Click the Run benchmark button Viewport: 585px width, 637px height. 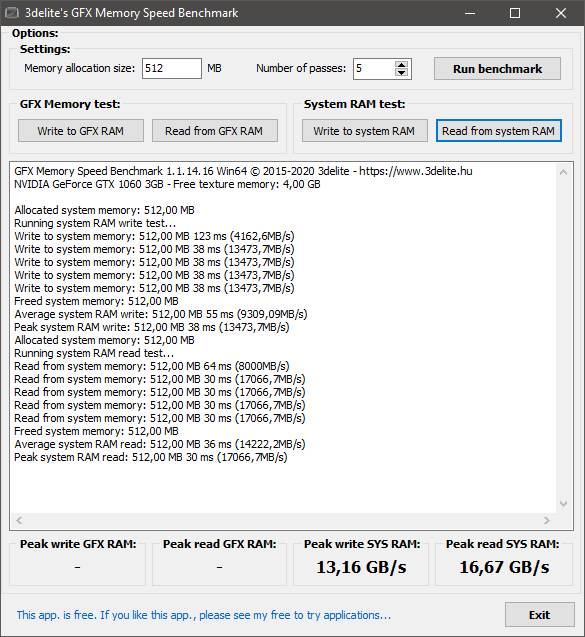497,69
